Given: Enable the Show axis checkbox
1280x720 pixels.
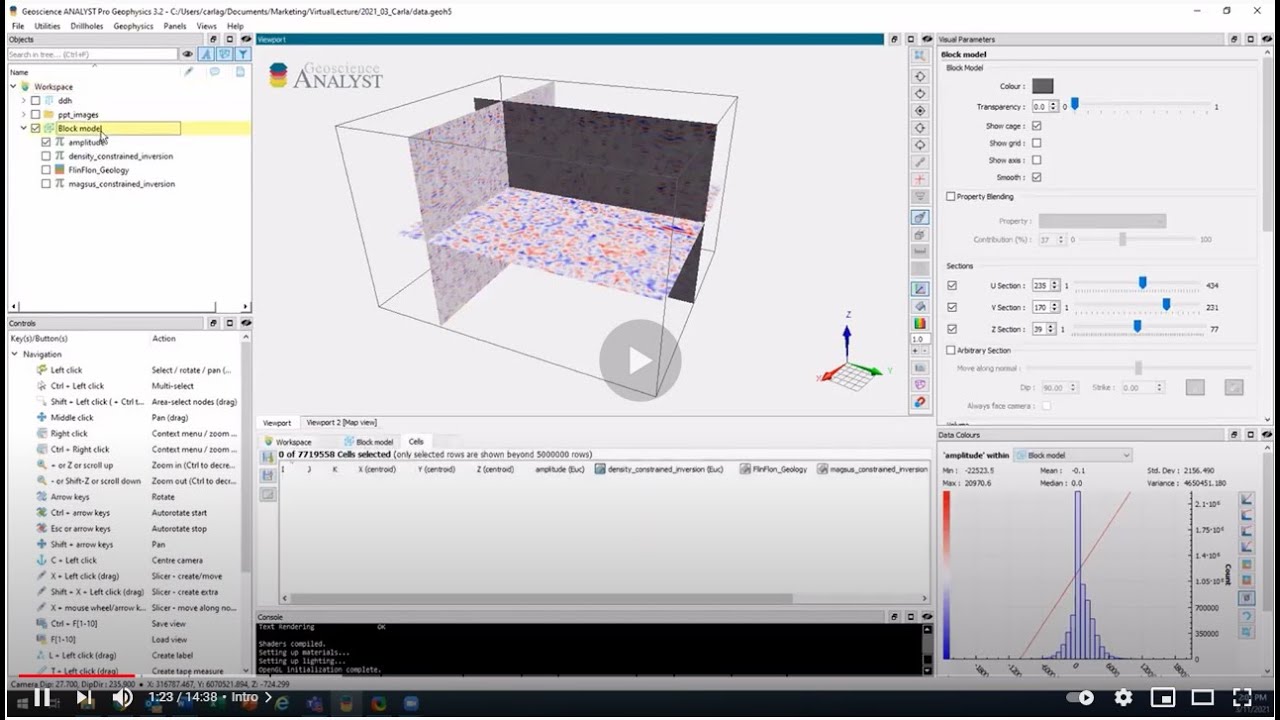Looking at the screenshot, I should (x=1036, y=160).
